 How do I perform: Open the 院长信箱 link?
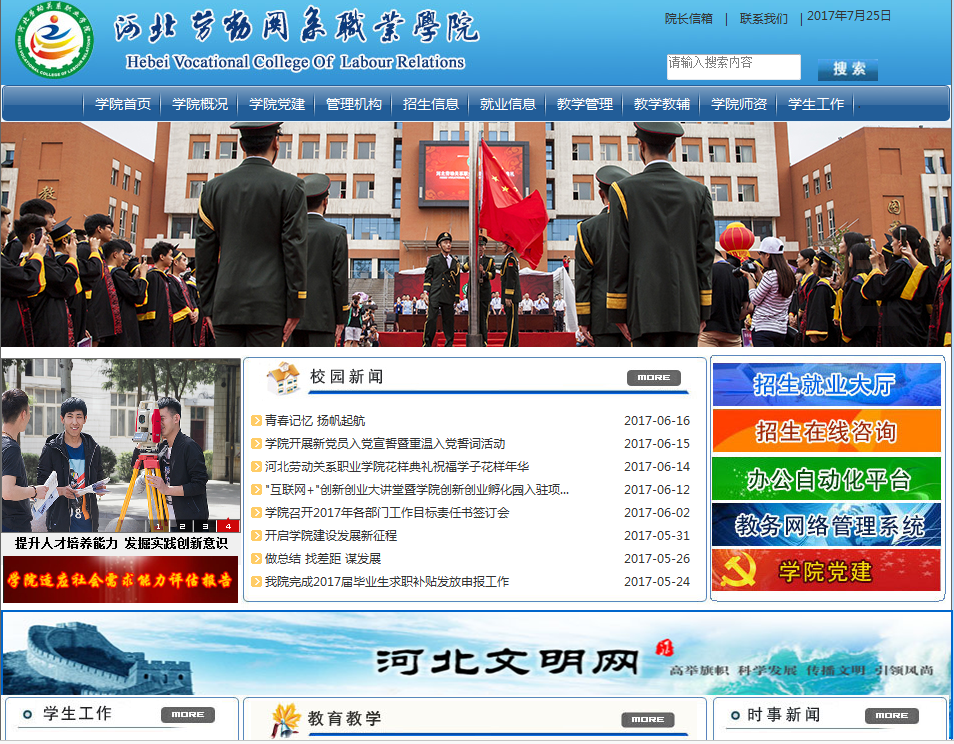click(x=689, y=18)
